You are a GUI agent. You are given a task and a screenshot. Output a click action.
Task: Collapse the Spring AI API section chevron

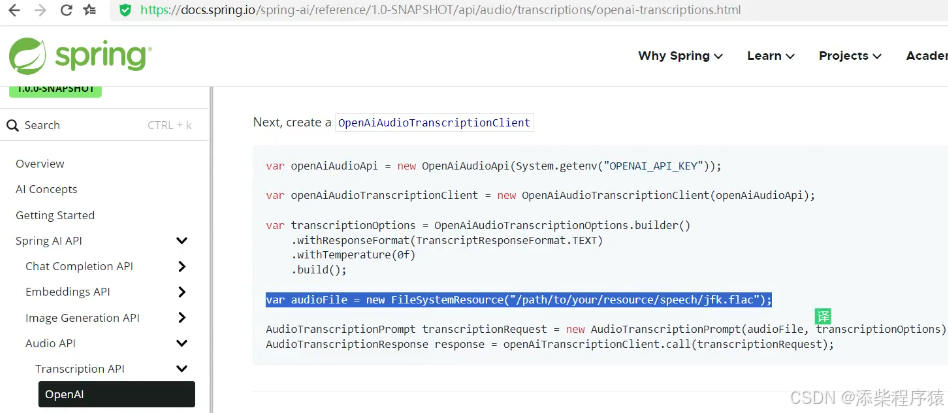pyautogui.click(x=181, y=241)
